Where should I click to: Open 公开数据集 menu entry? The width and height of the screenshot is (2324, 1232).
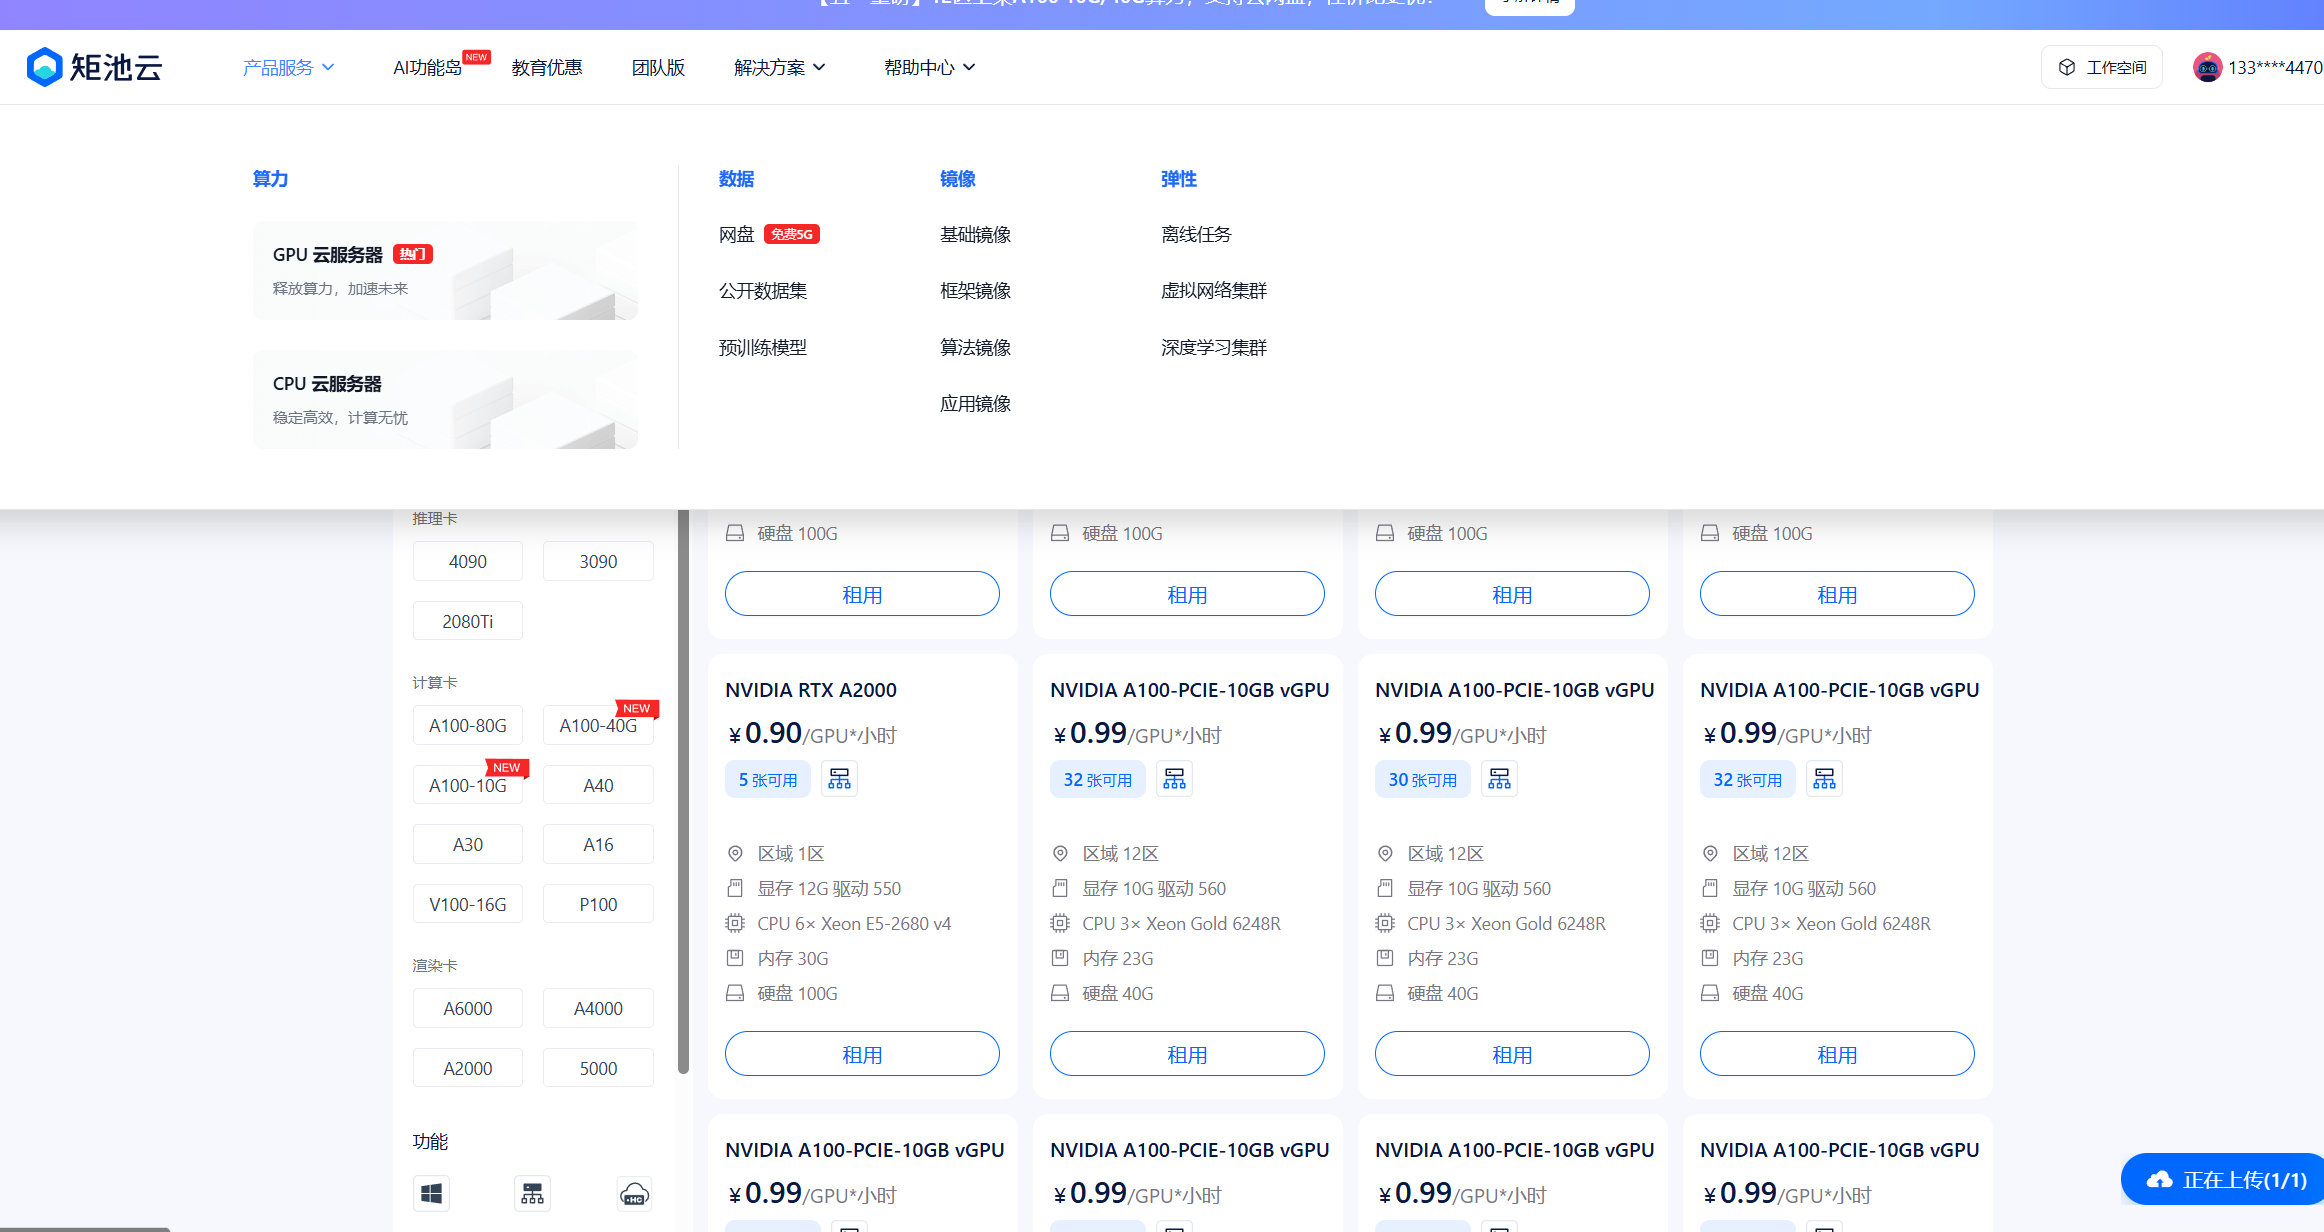coord(763,290)
